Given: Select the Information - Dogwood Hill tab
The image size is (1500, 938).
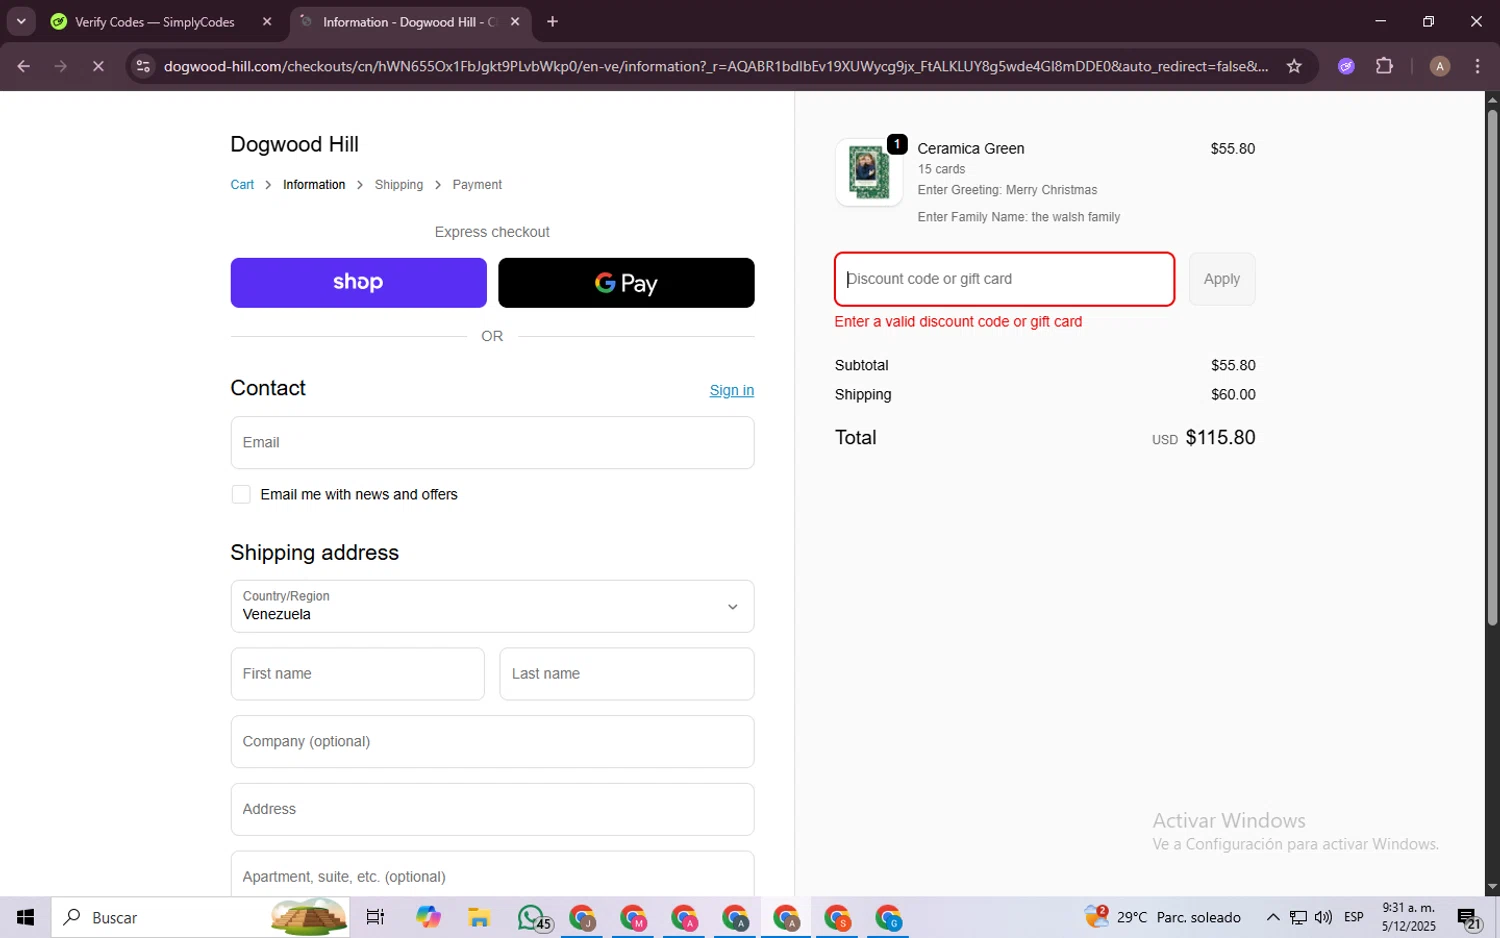Looking at the screenshot, I should (410, 22).
